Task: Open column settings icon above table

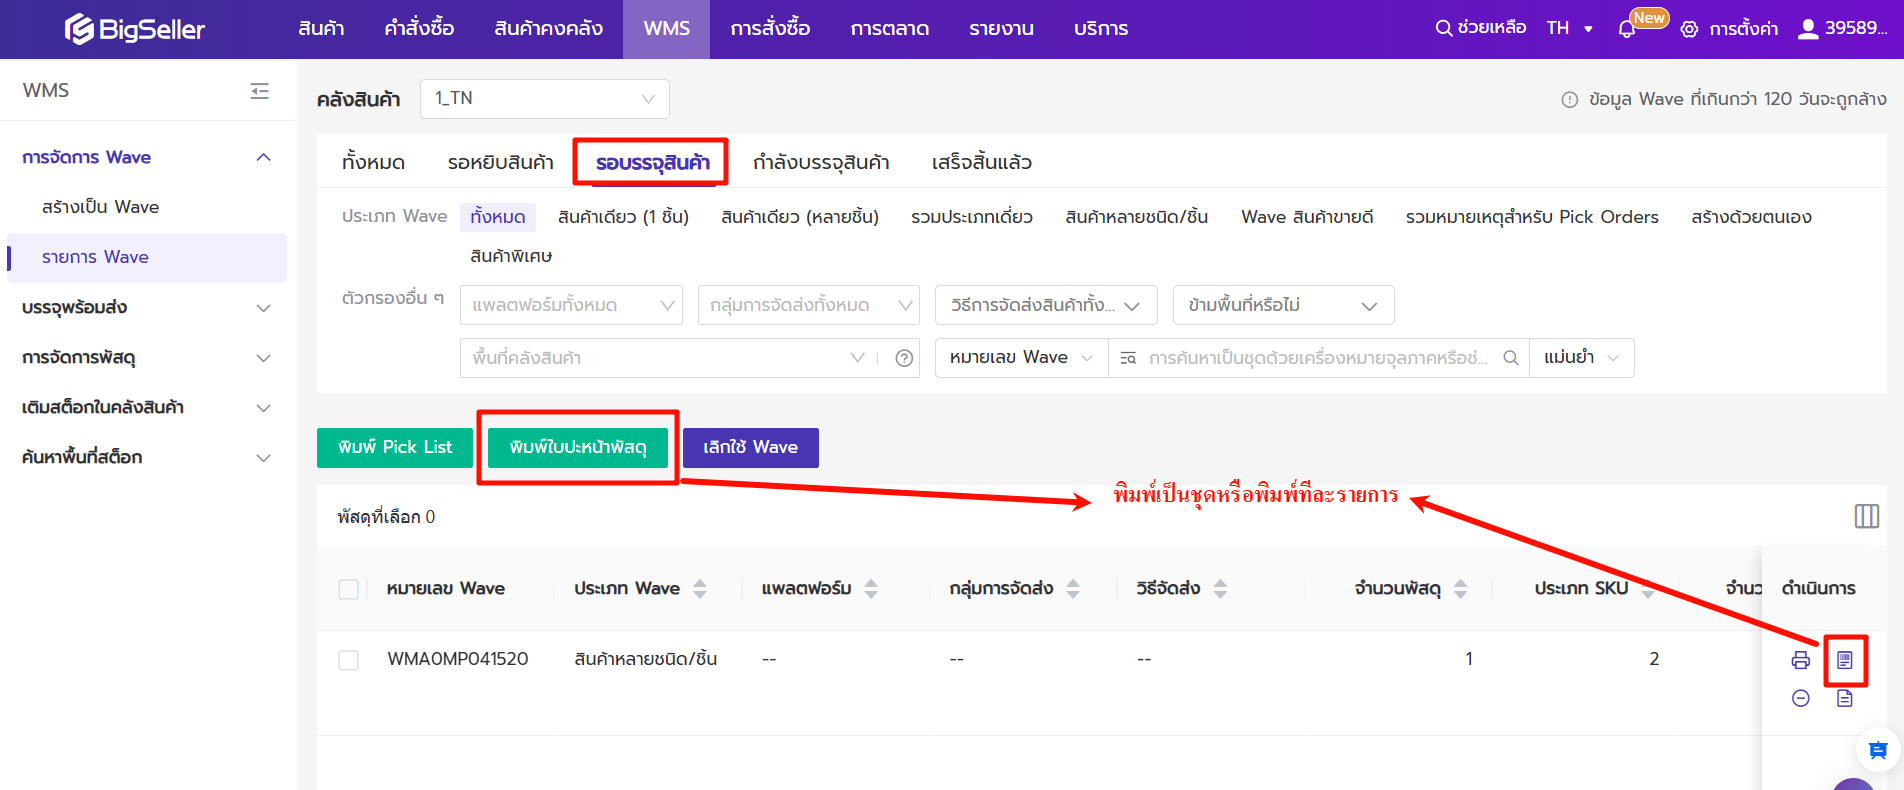Action: 1866,516
